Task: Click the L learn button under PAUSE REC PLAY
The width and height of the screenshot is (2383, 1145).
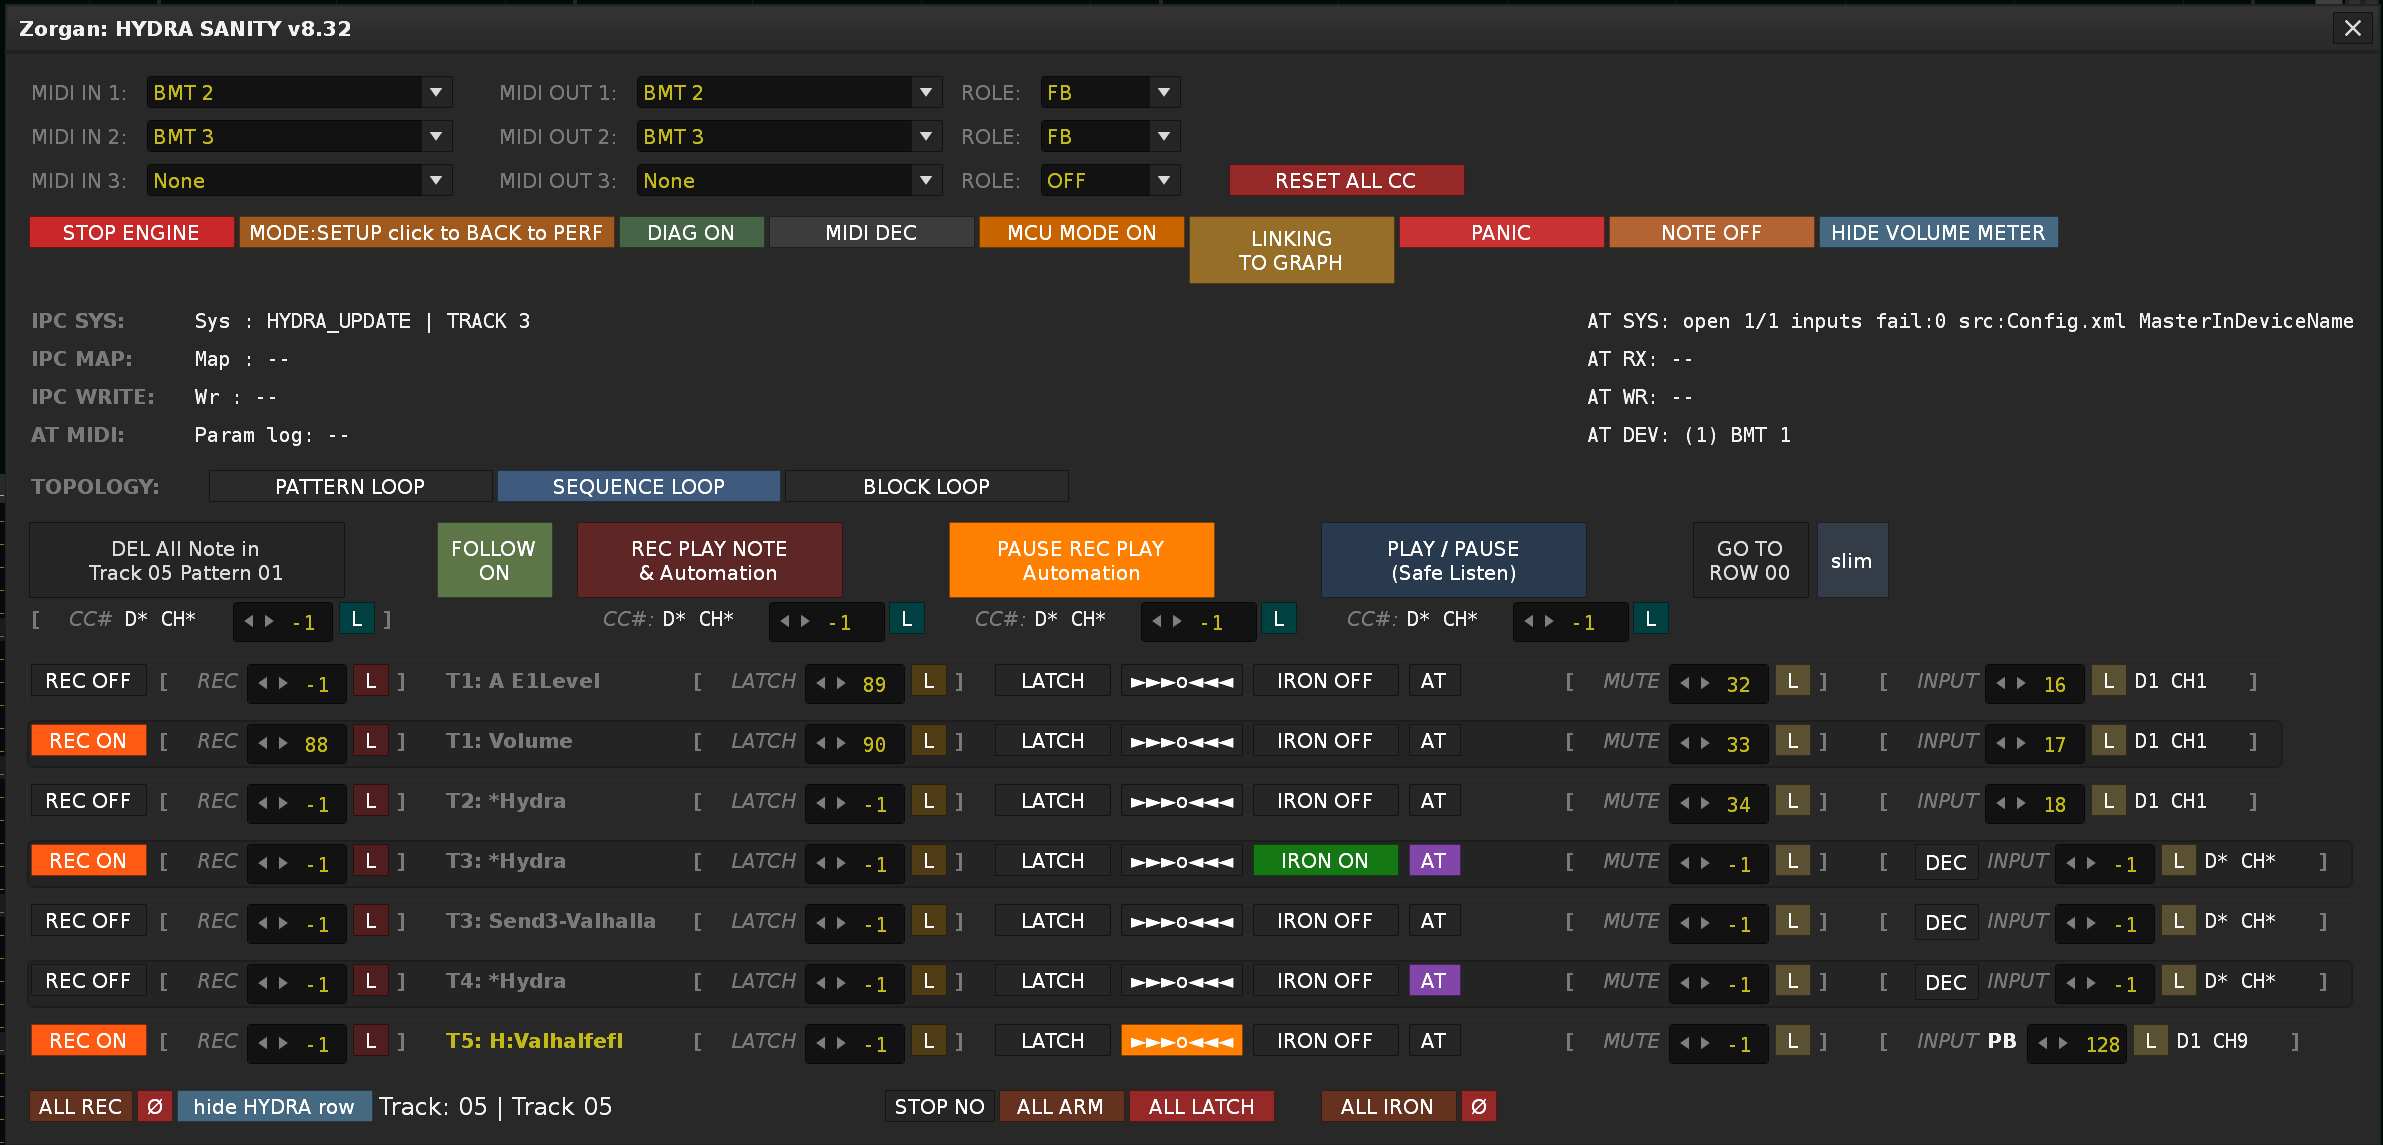Action: tap(1279, 619)
